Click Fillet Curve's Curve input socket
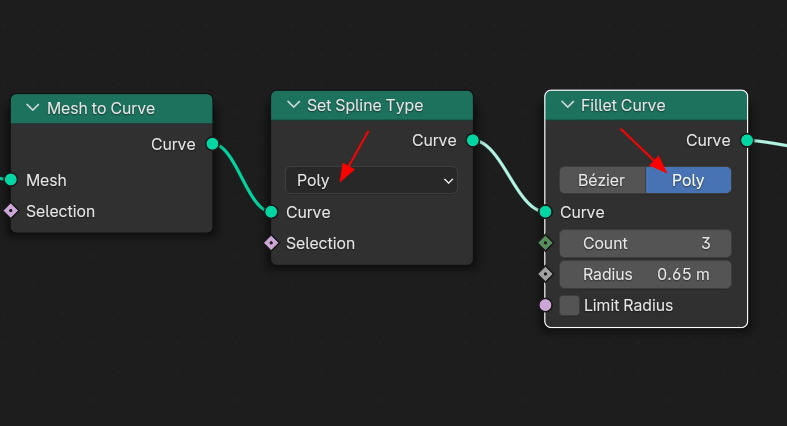Viewport: 787px width, 426px height. (x=546, y=212)
